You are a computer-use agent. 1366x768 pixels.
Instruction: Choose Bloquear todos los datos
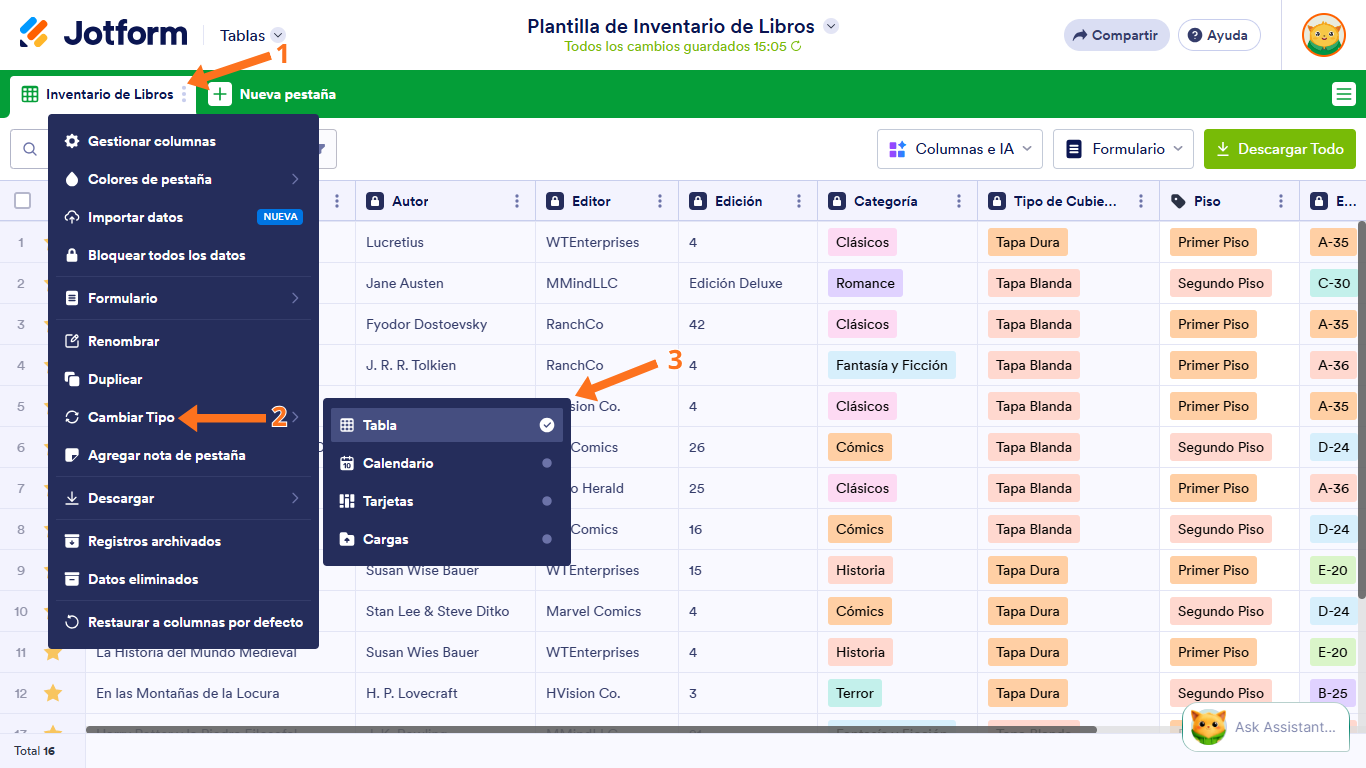point(183,255)
